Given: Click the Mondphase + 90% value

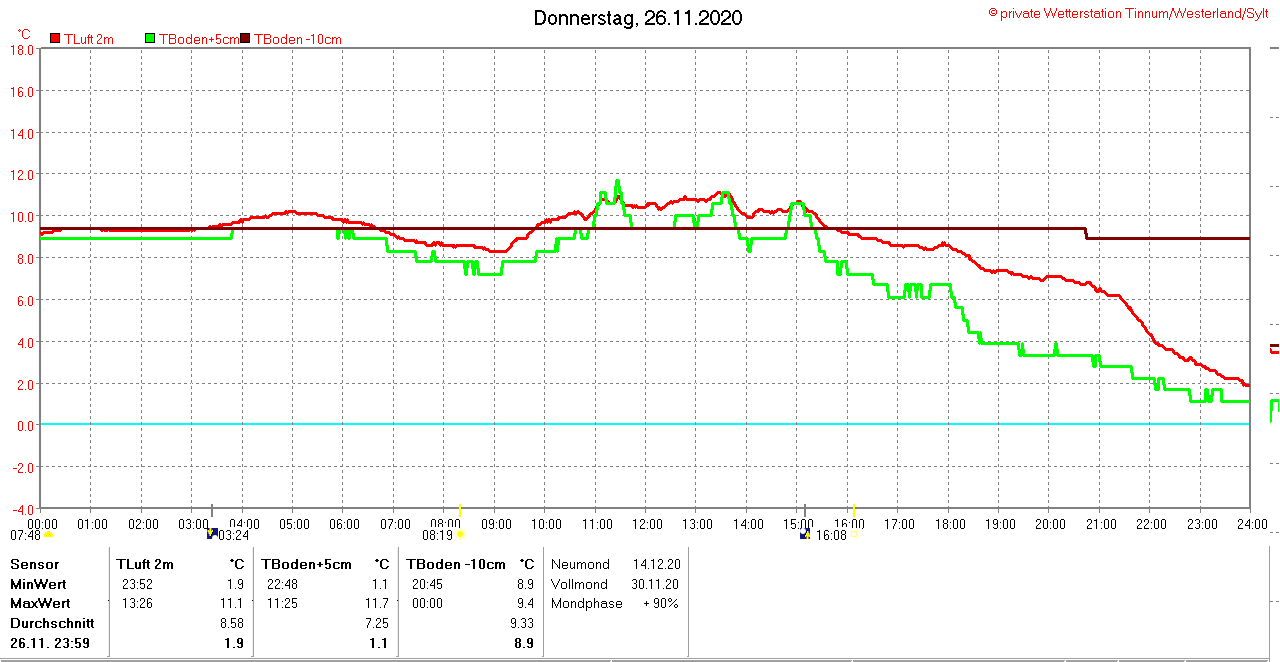Looking at the screenshot, I should click(x=660, y=603).
